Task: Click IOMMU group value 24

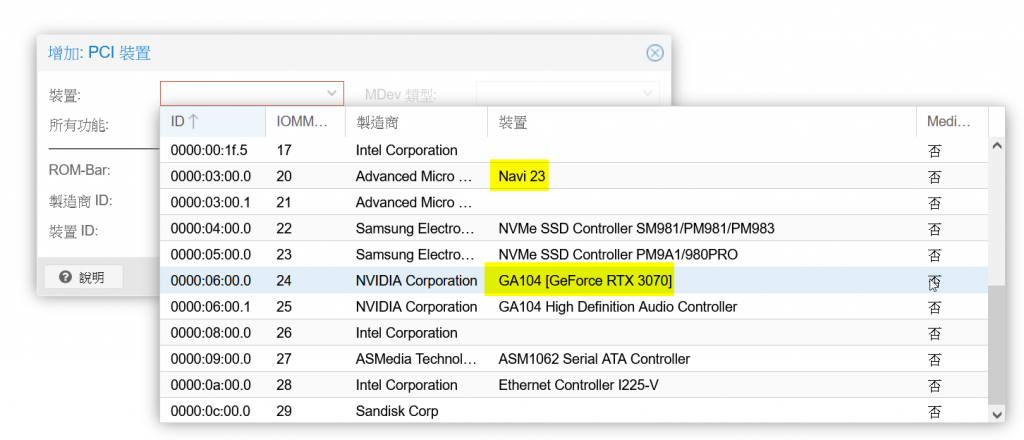Action: coord(284,281)
